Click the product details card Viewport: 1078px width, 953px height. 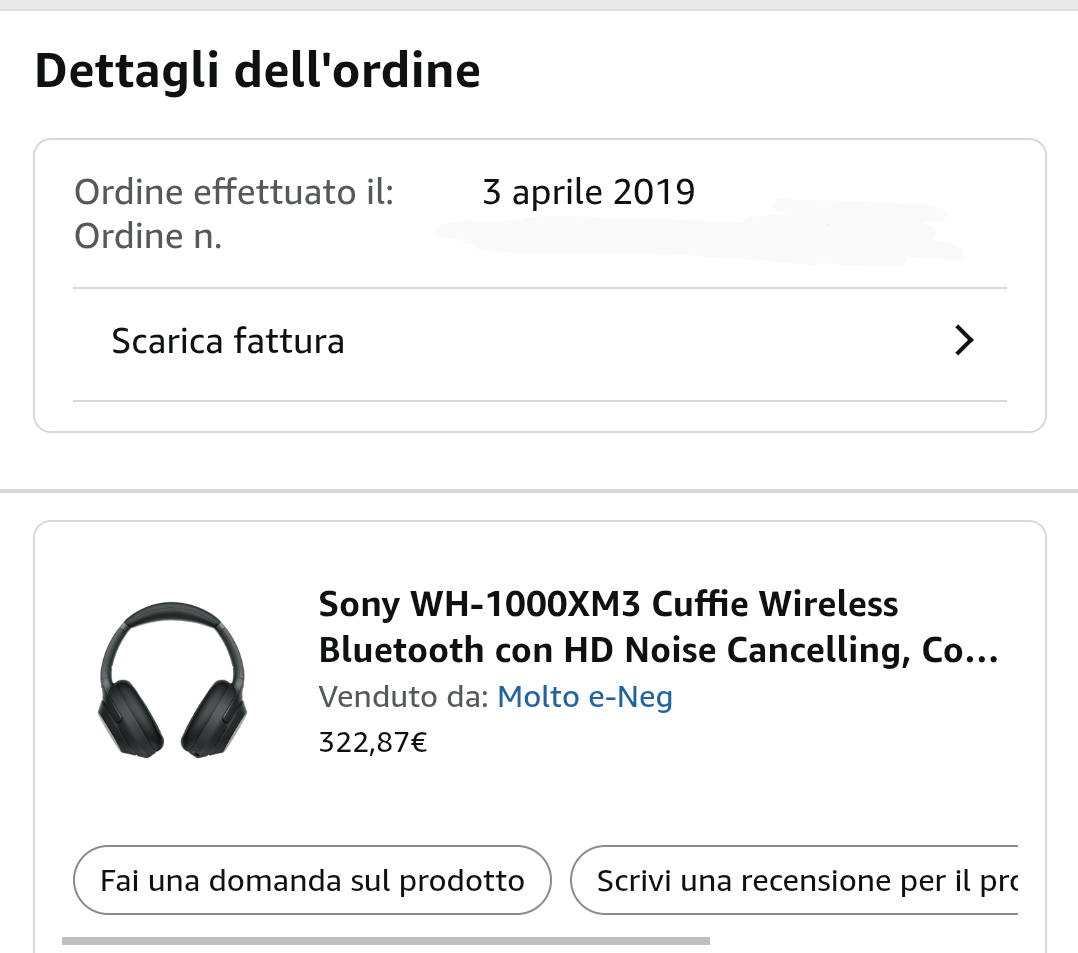(540, 735)
